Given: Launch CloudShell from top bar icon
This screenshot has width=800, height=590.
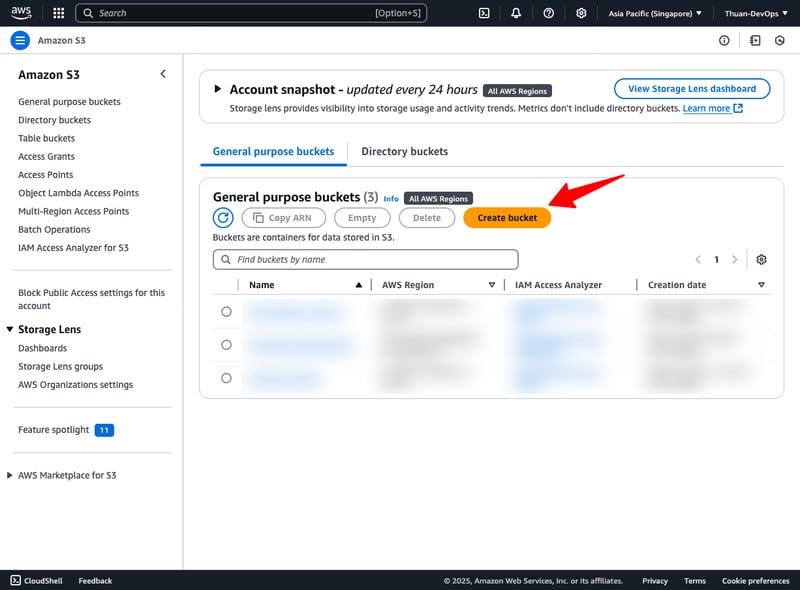Looking at the screenshot, I should (484, 13).
